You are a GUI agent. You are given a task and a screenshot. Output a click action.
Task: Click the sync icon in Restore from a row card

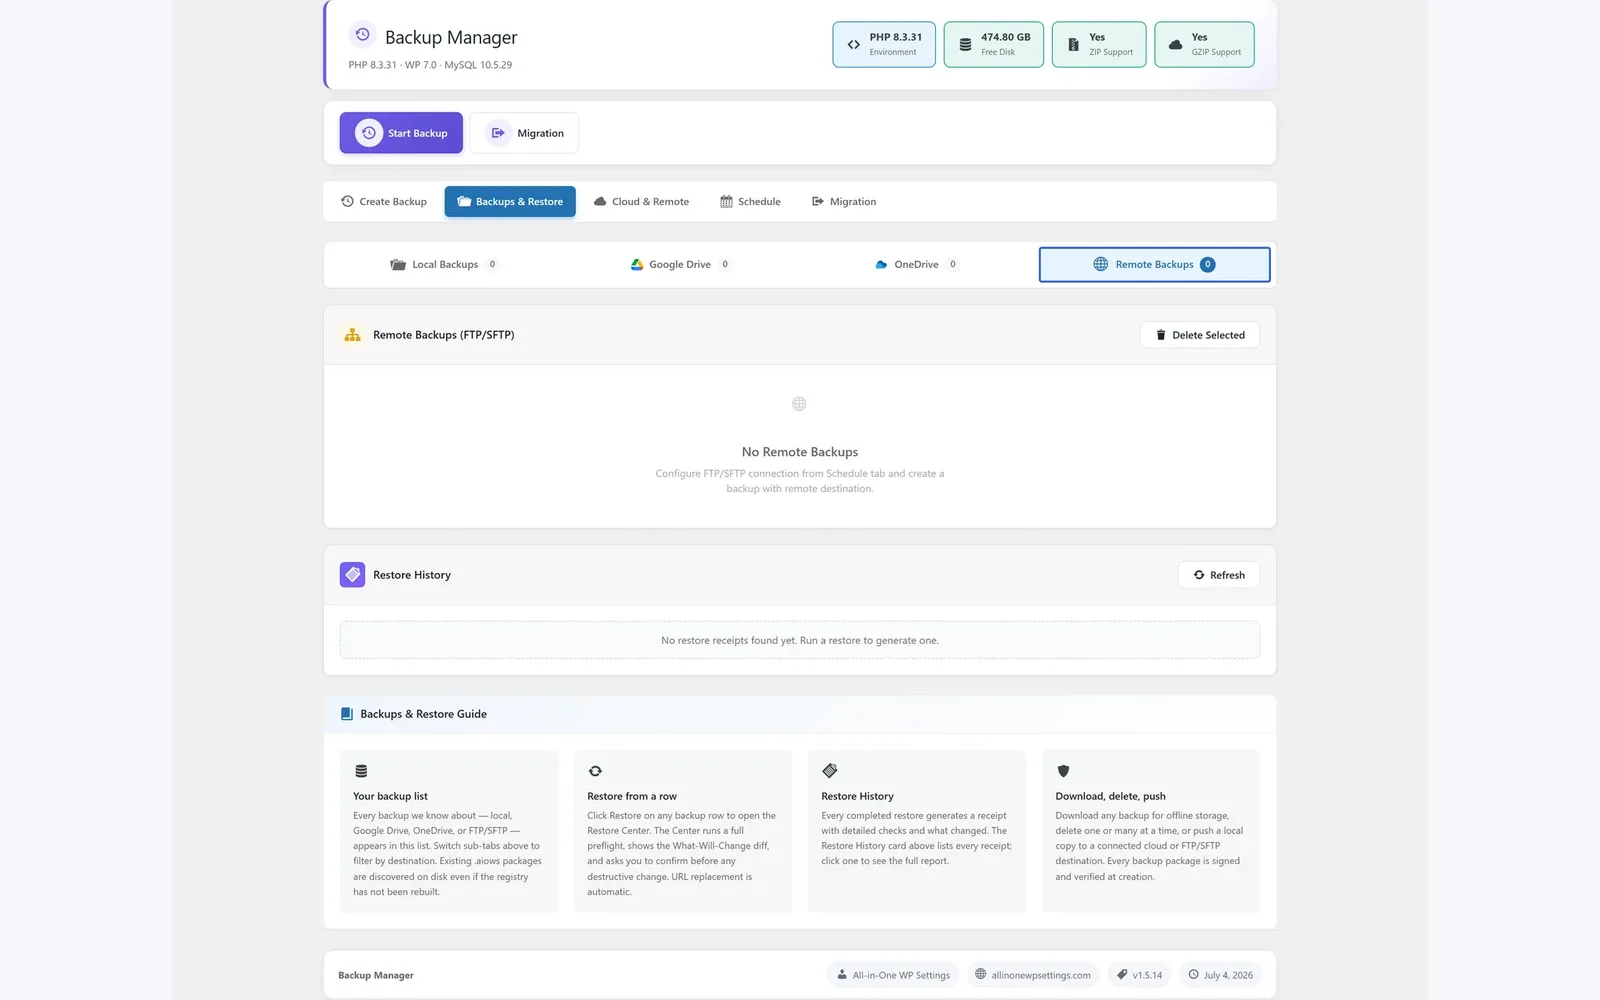(x=595, y=771)
